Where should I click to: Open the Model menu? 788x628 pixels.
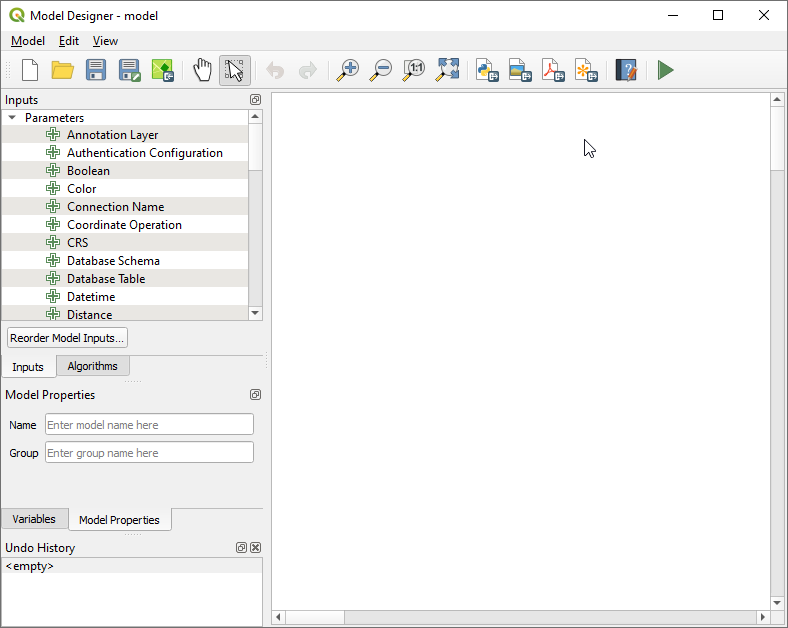coord(28,41)
